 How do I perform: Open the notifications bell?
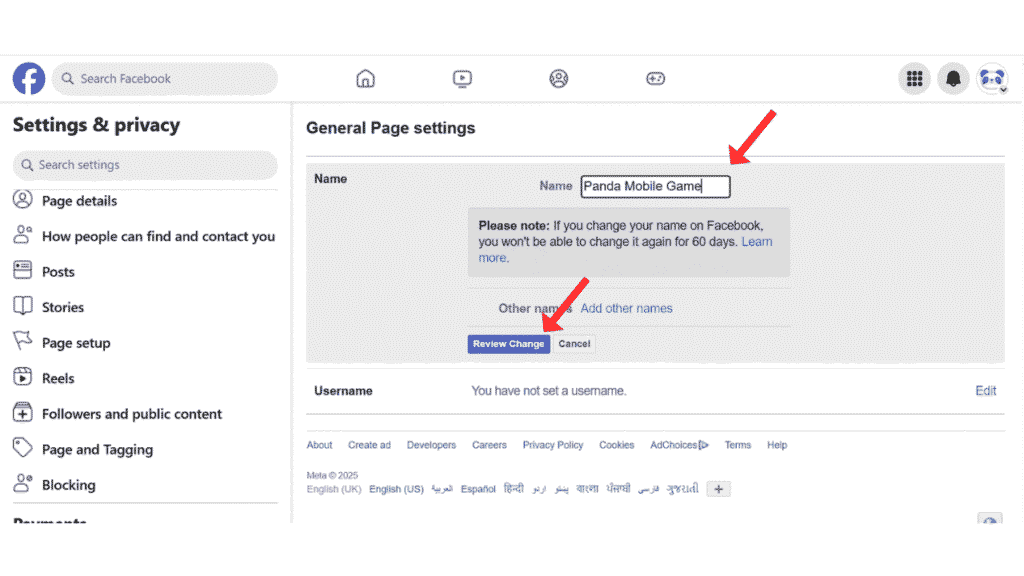click(x=953, y=78)
